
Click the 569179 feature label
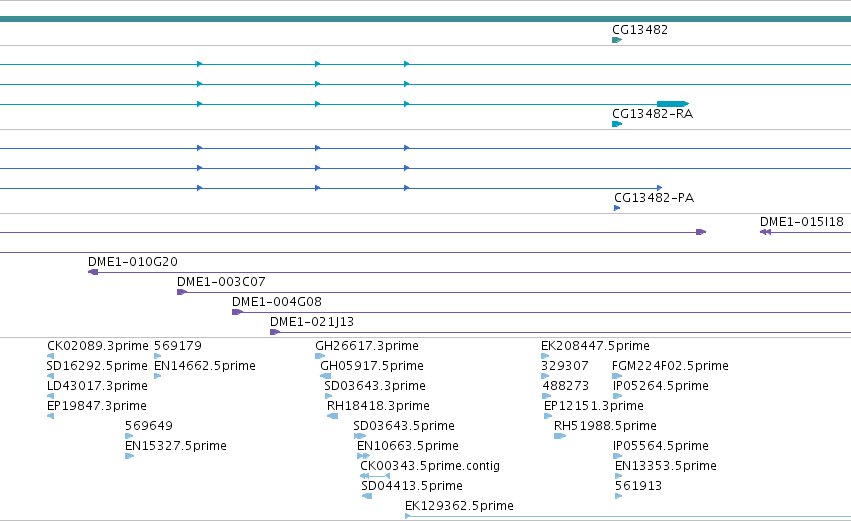(178, 346)
